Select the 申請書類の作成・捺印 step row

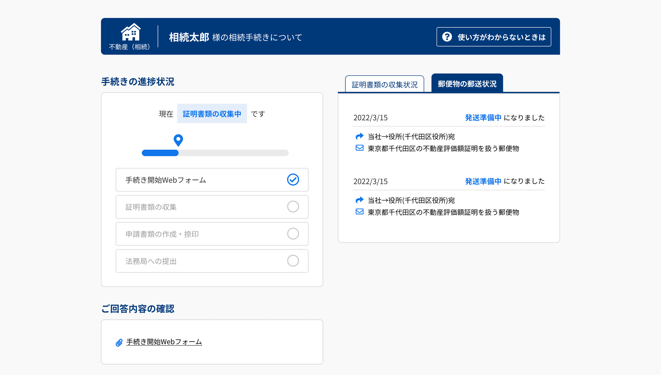pos(212,234)
